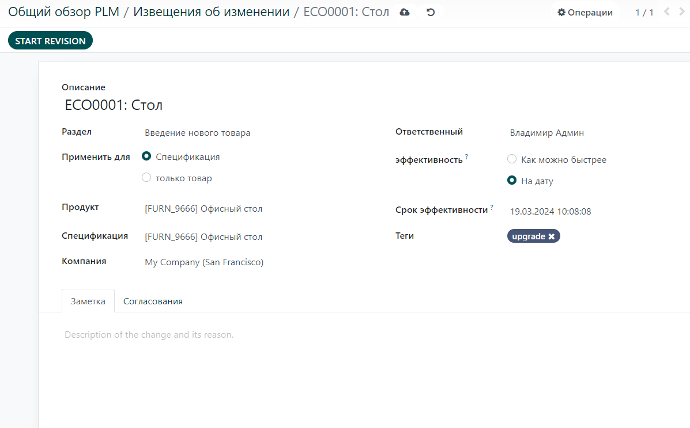
Task: Click the Применить для label
Action: [96, 157]
